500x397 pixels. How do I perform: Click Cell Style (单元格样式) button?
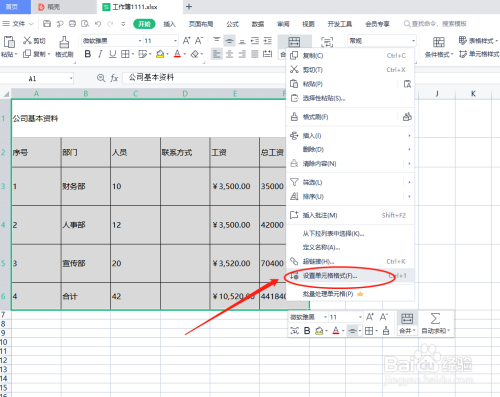(479, 54)
